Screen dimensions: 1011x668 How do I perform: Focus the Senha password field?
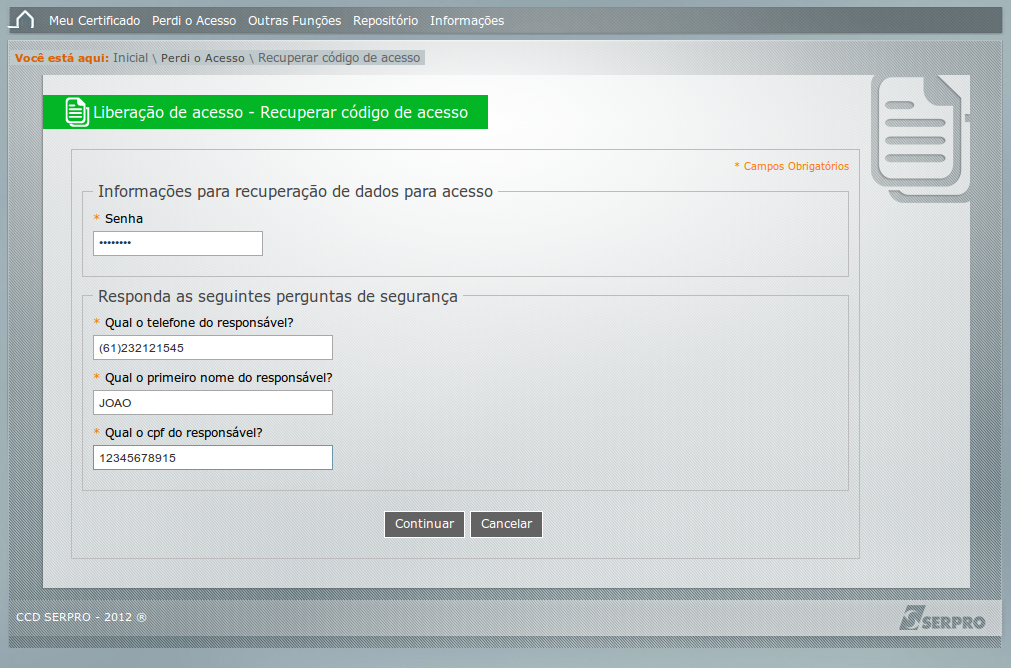coord(178,243)
